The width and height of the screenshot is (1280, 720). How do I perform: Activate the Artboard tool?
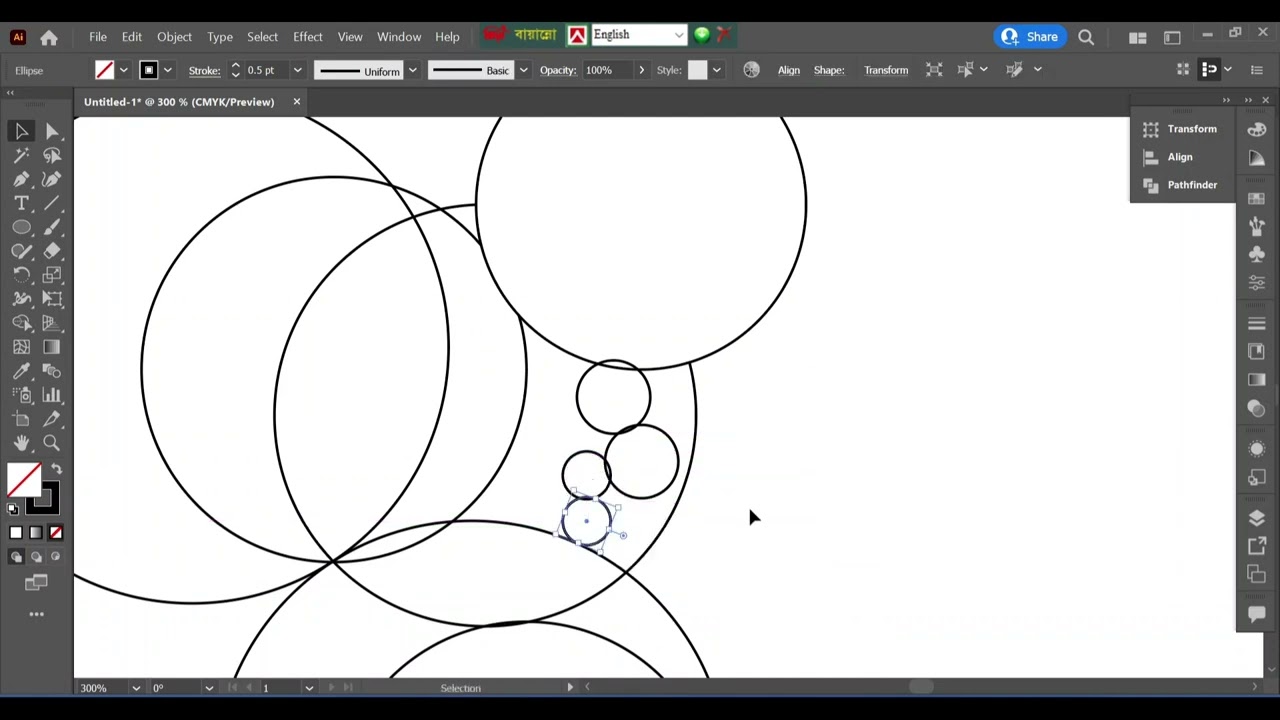click(x=21, y=419)
